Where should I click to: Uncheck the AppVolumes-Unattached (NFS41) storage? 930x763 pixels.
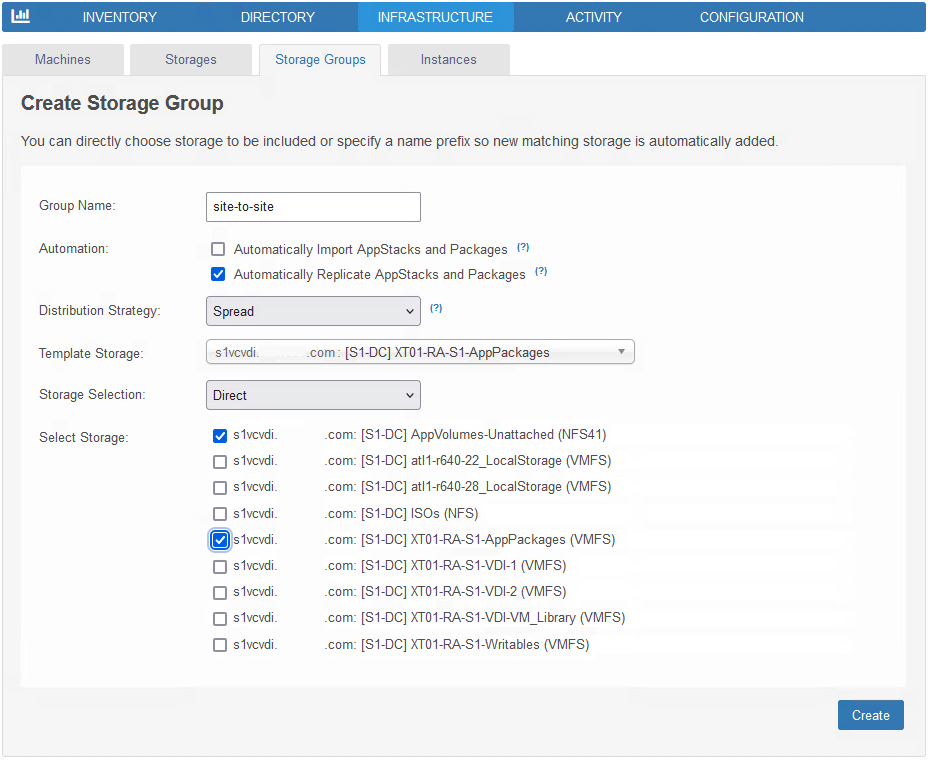click(x=221, y=435)
